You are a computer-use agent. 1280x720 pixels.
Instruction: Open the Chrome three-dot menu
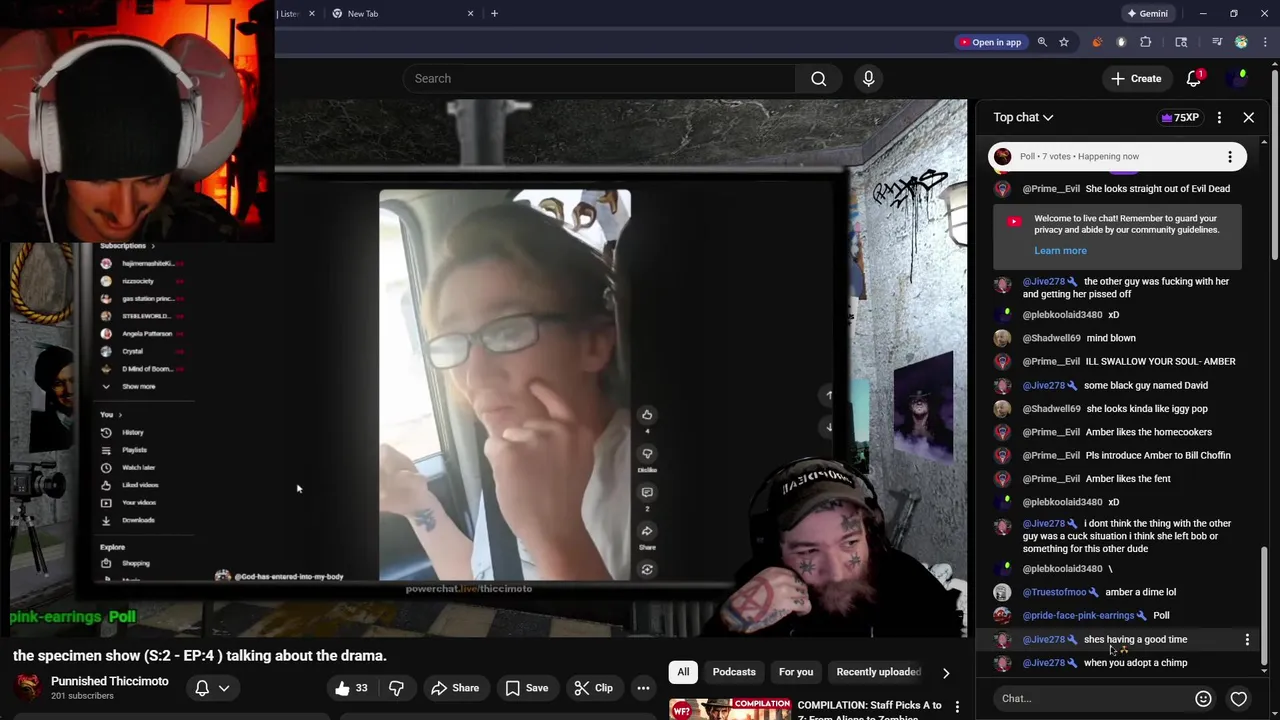tap(1265, 42)
